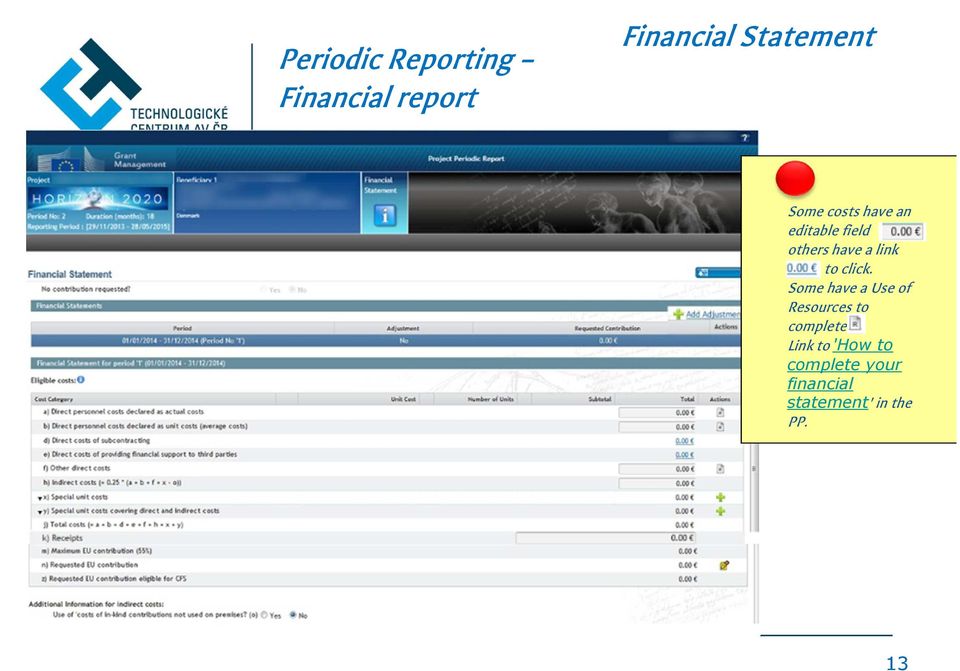Click the Unit Cost column header

tap(403, 399)
